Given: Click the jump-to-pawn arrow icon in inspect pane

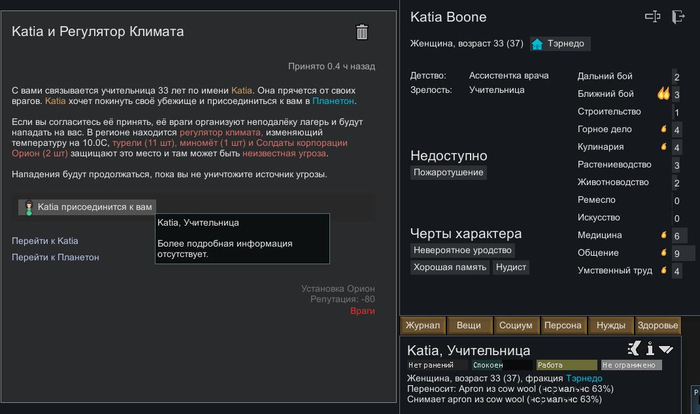Looking at the screenshot, I should [633, 348].
